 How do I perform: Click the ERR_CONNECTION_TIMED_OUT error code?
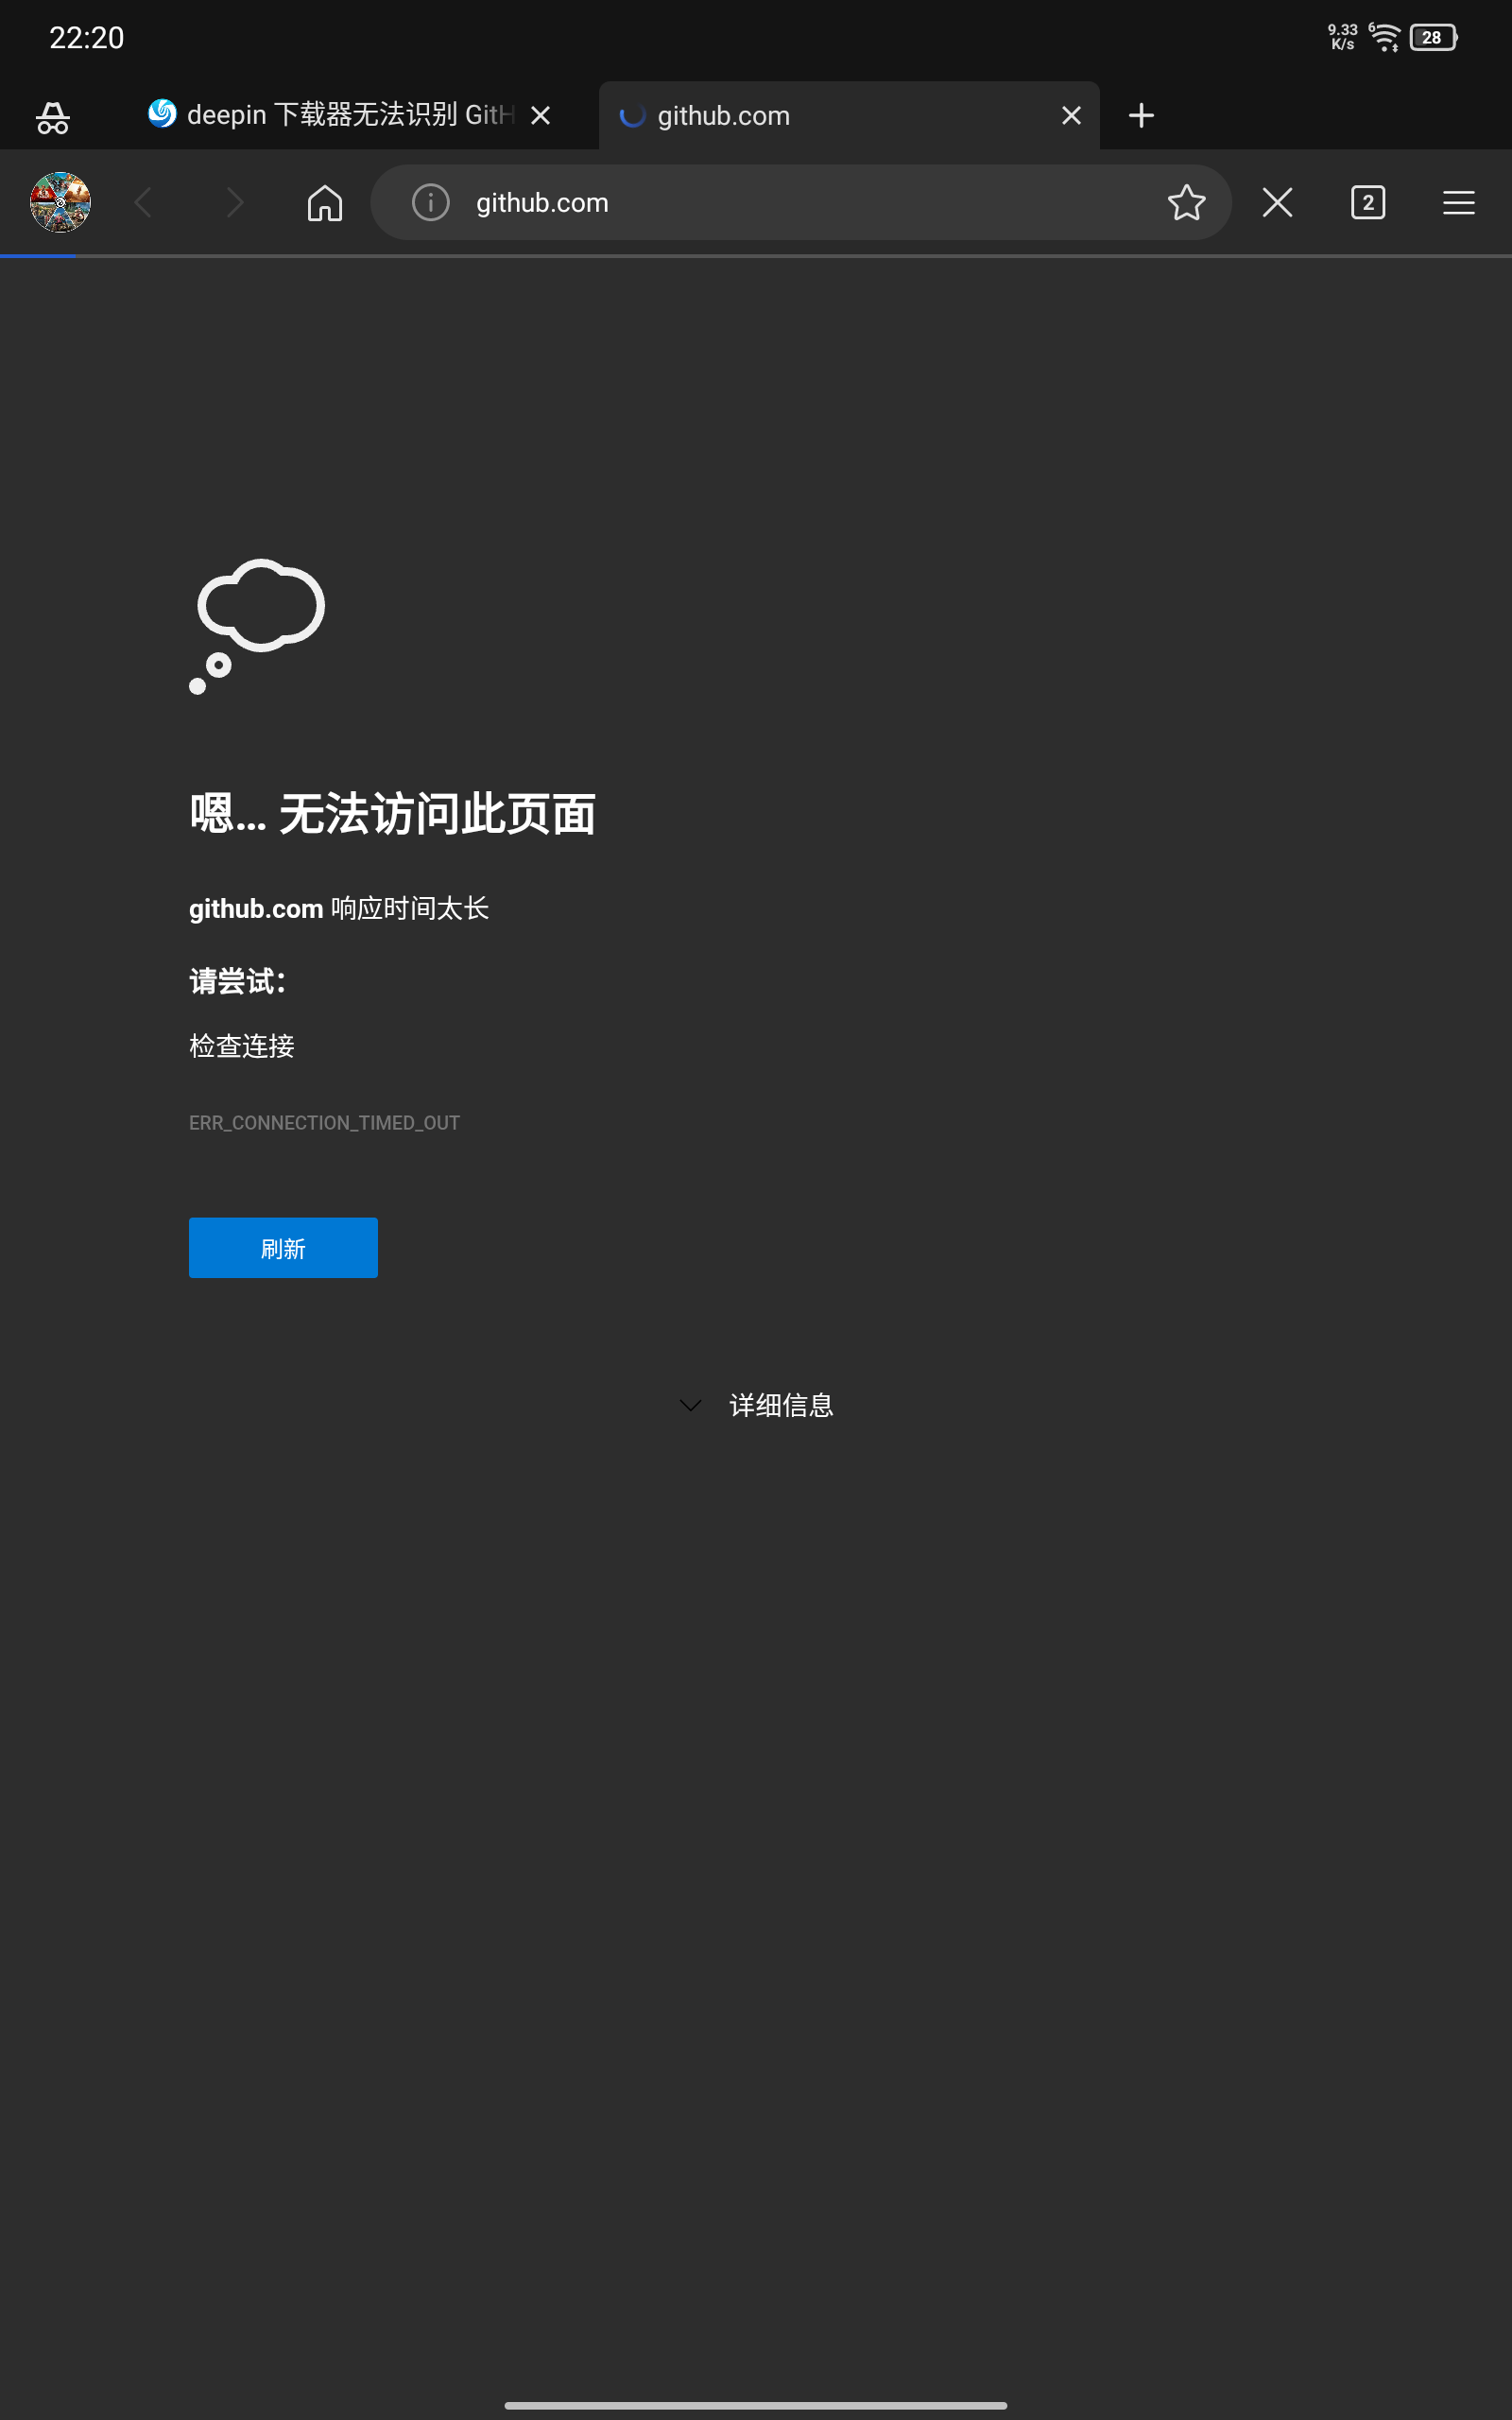(x=324, y=1123)
